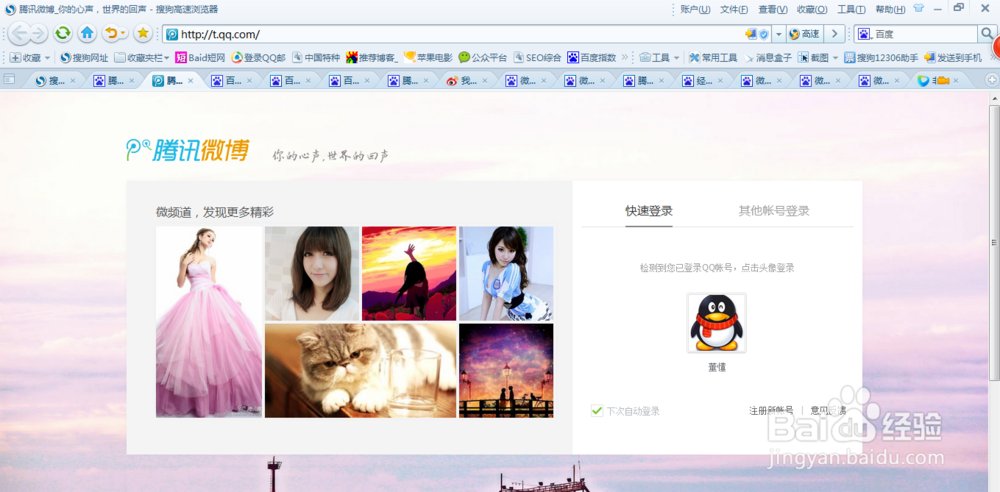Screen dimensions: 1000x492
Task: Open SEO综合 bookmark
Action: click(537, 57)
